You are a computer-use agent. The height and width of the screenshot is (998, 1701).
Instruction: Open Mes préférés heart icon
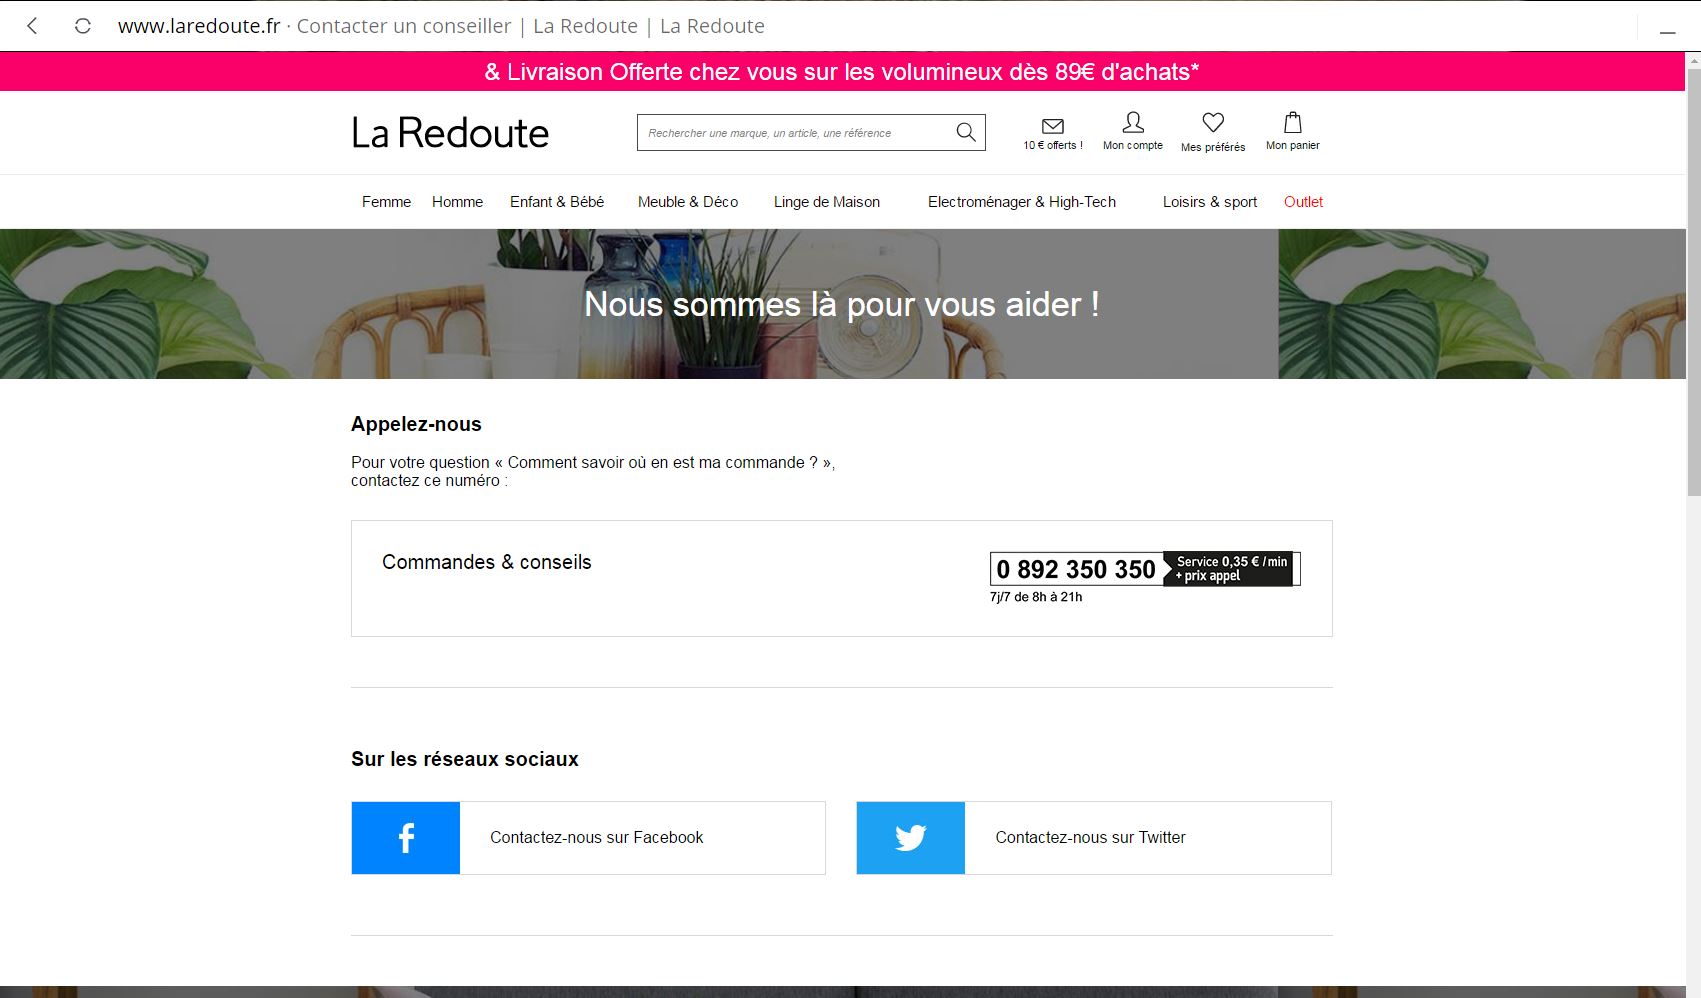[1212, 123]
